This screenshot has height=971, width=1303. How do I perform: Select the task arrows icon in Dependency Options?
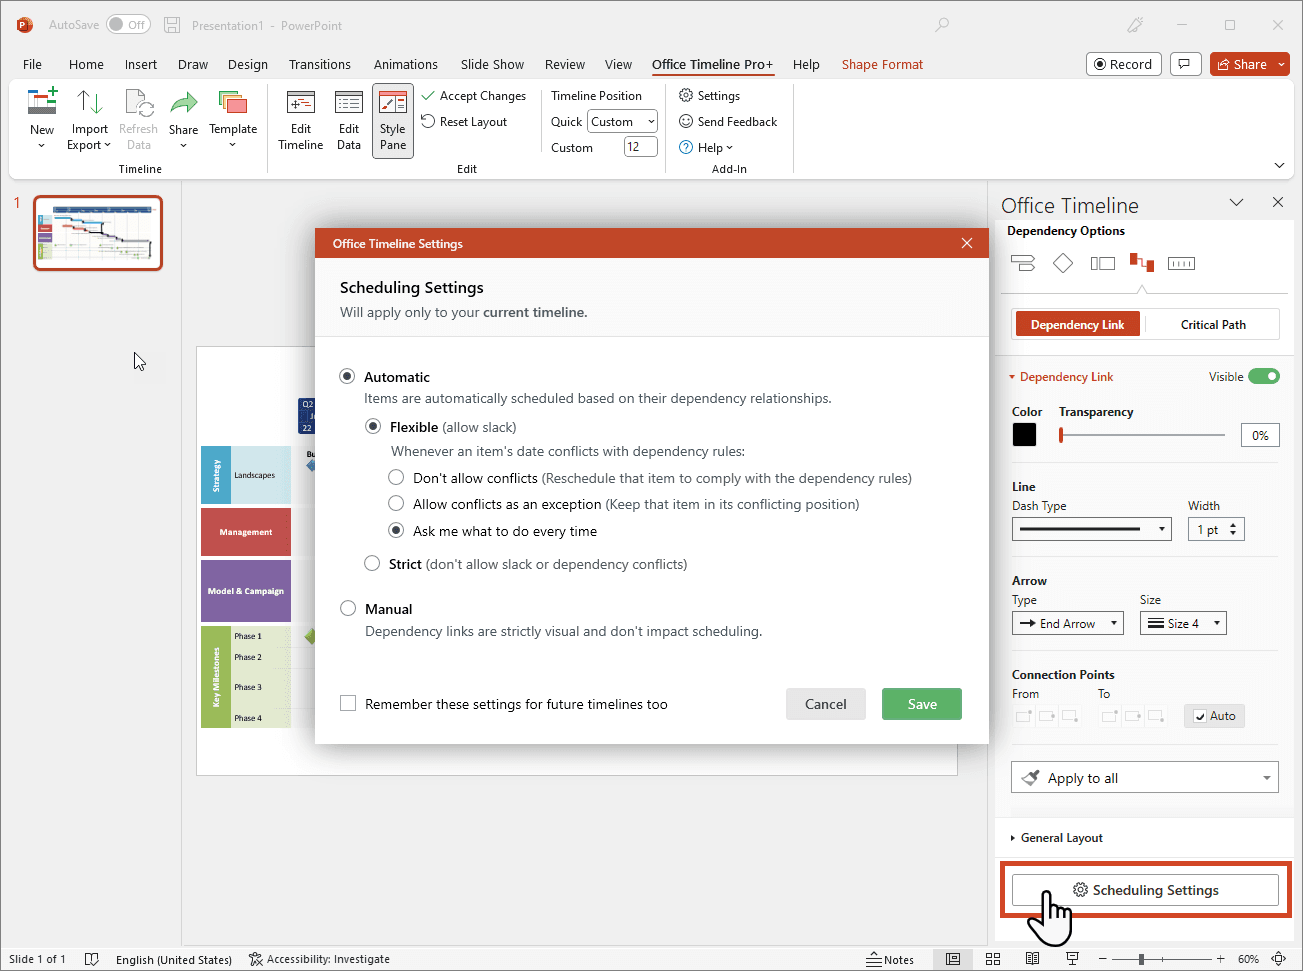[1022, 263]
